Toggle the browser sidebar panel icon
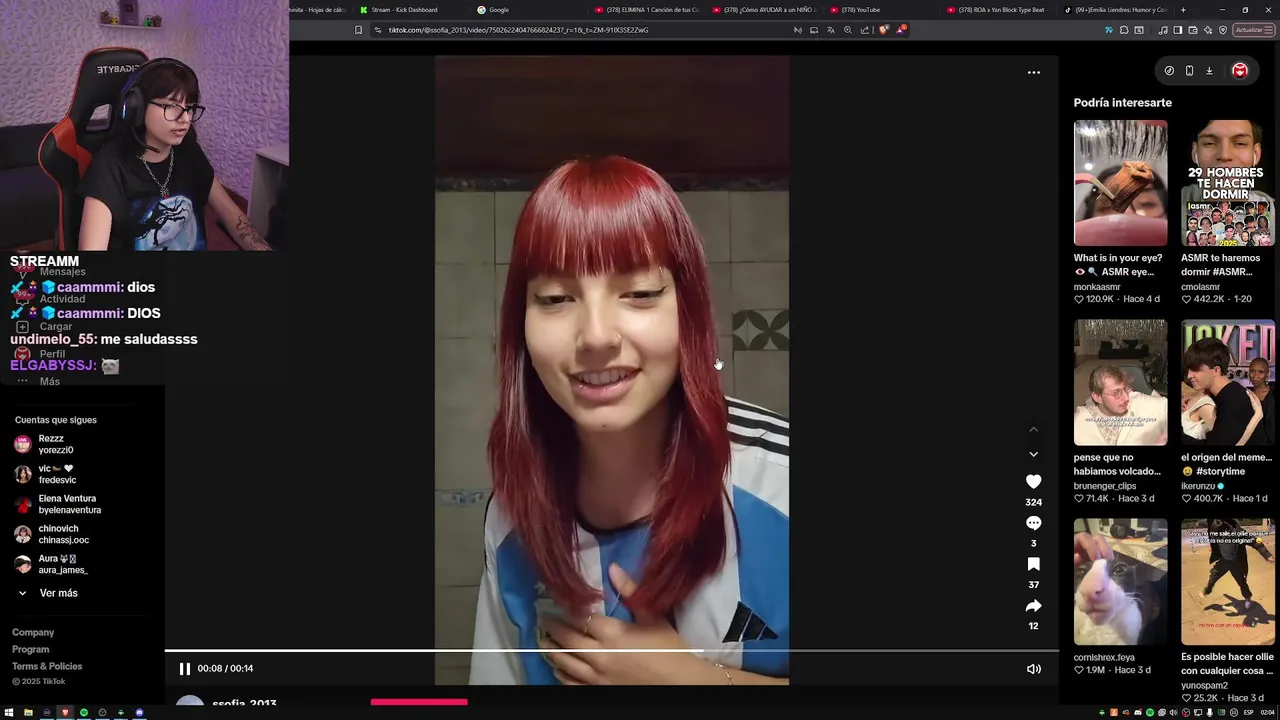 [1178, 30]
